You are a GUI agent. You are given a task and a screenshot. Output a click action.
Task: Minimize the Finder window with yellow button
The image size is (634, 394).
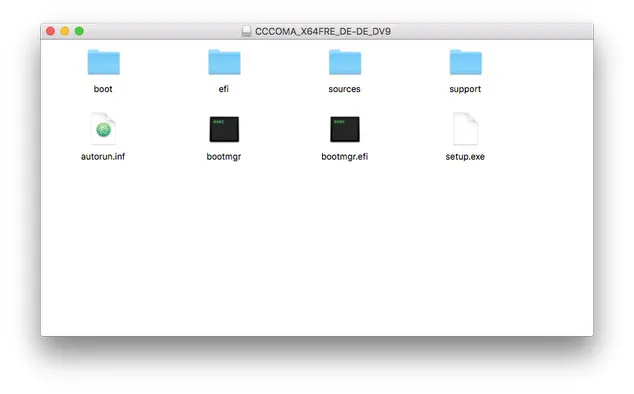(65, 31)
